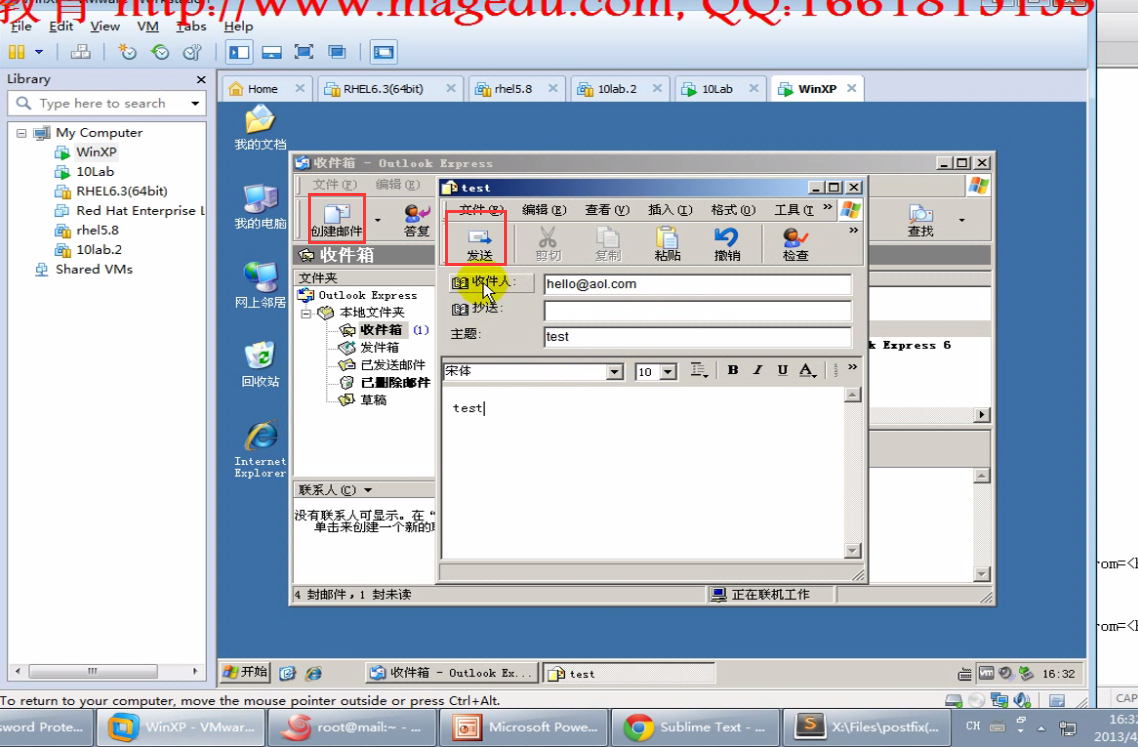Viewport: 1138px width, 747px height.
Task: Click the VMware show library sidebar icon
Action: pyautogui.click(x=238, y=52)
